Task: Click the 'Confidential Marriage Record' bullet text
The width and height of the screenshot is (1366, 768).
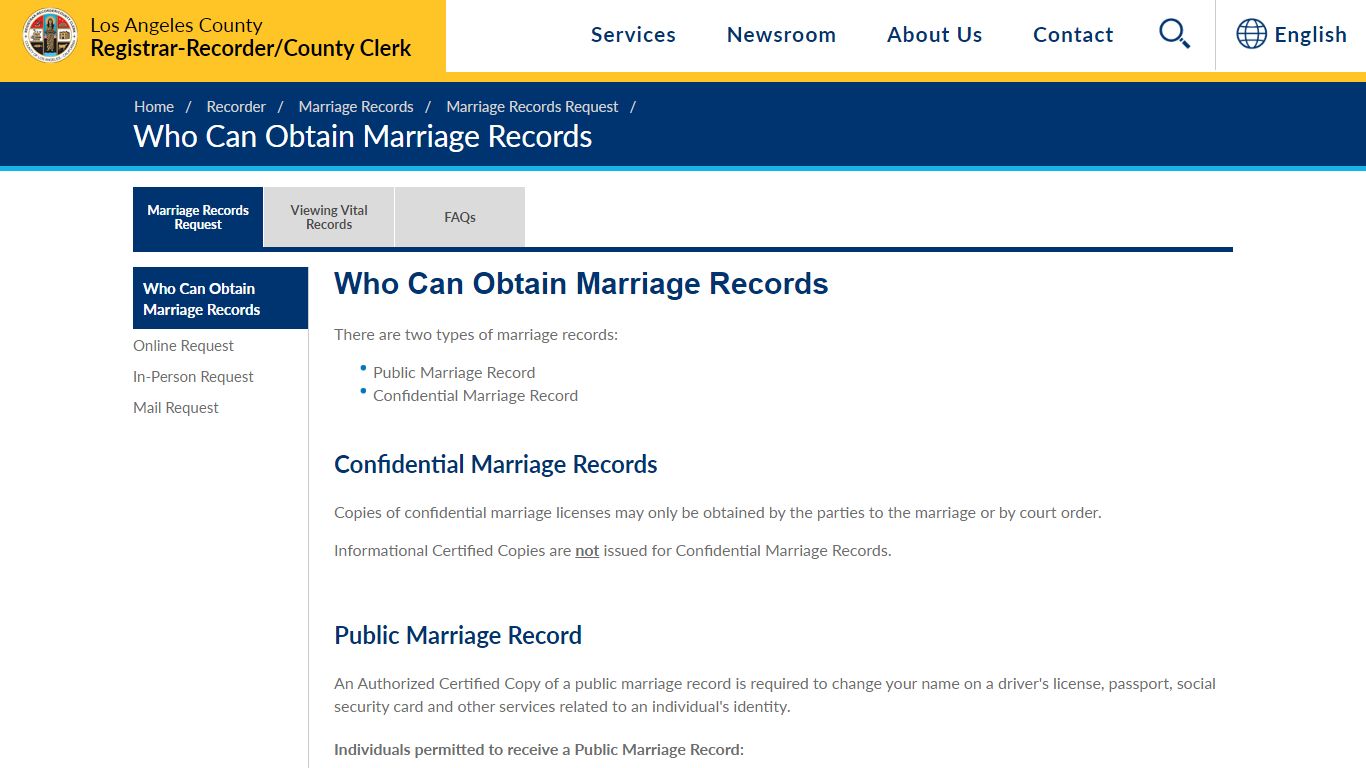Action: pyautogui.click(x=475, y=396)
